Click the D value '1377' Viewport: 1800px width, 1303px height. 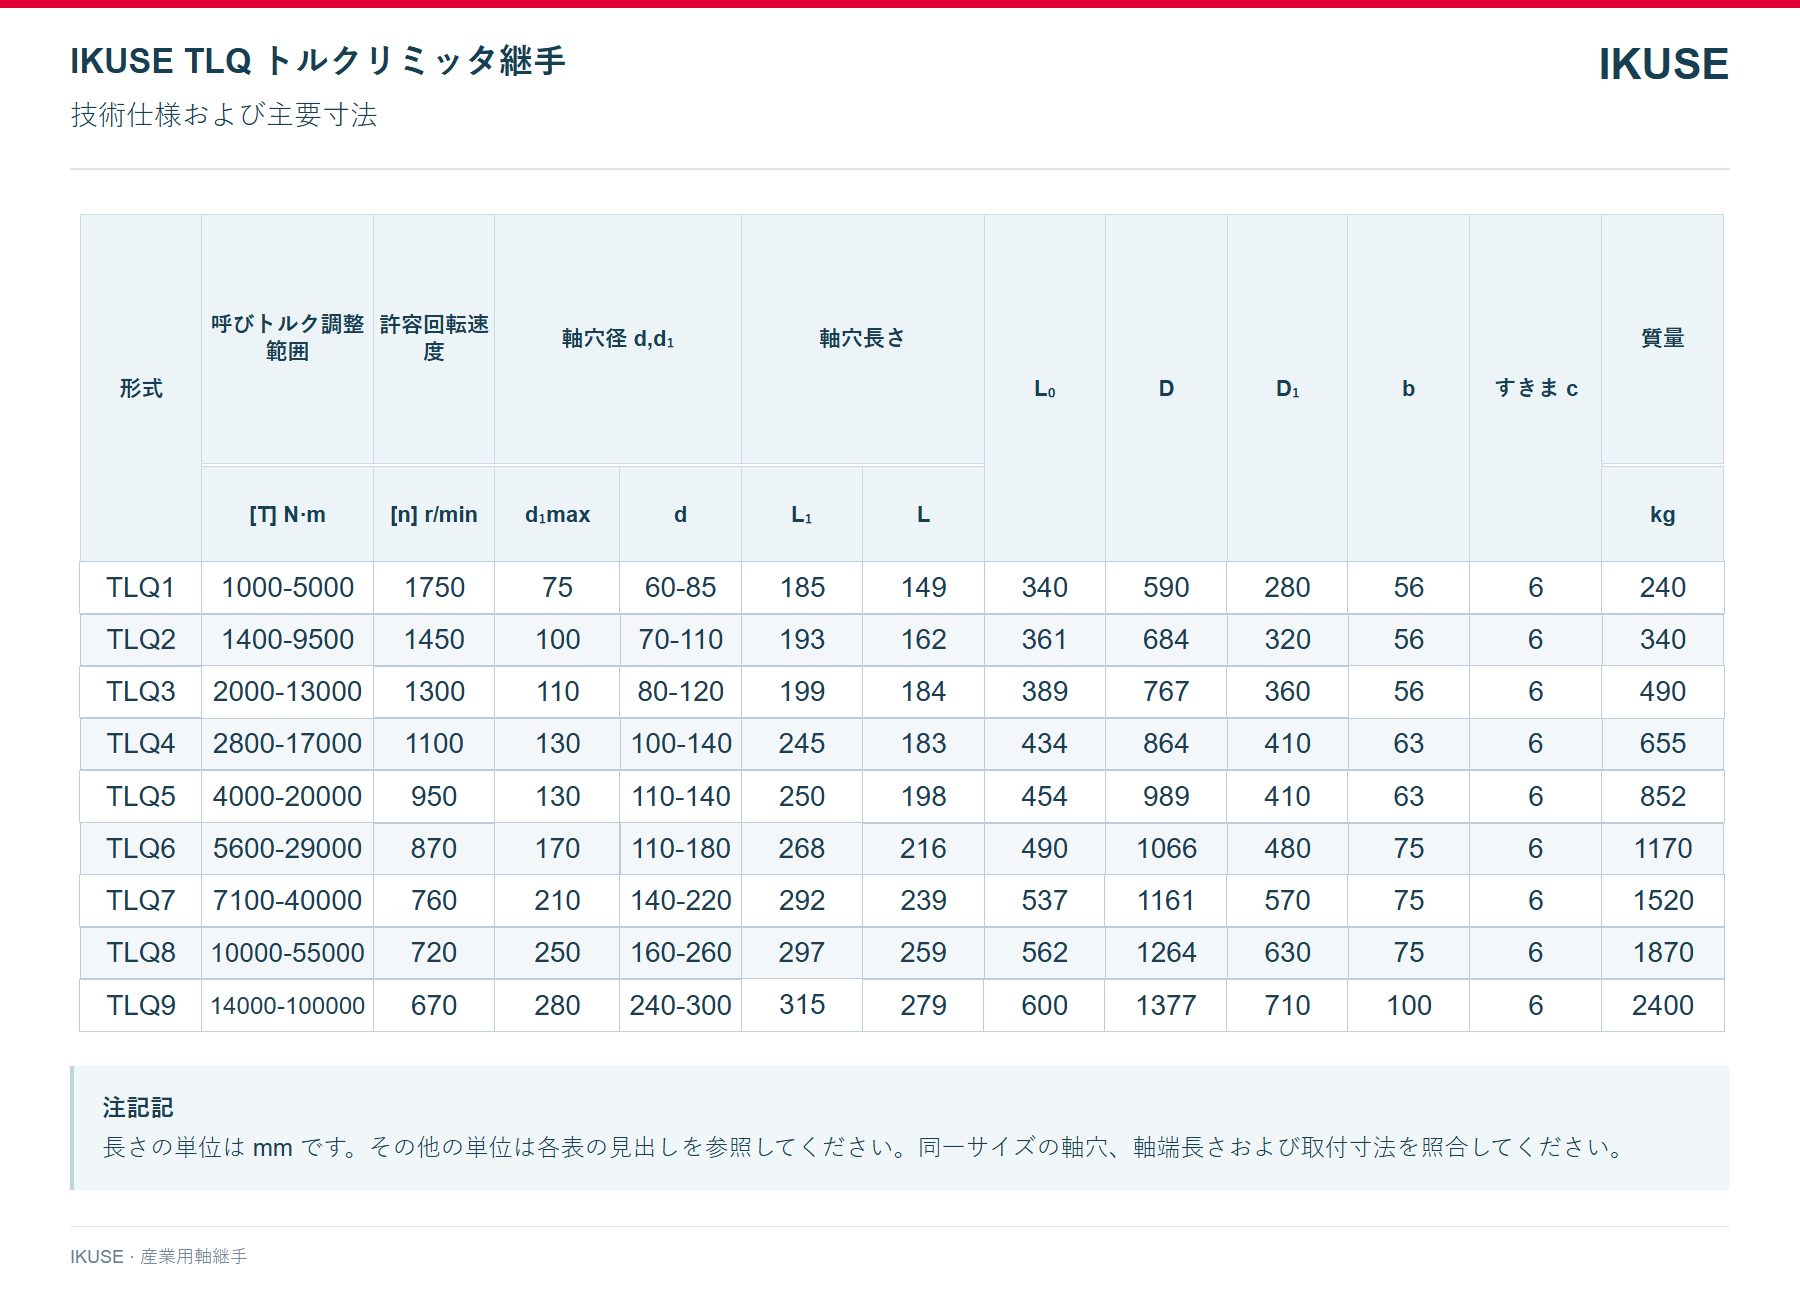[1166, 1005]
